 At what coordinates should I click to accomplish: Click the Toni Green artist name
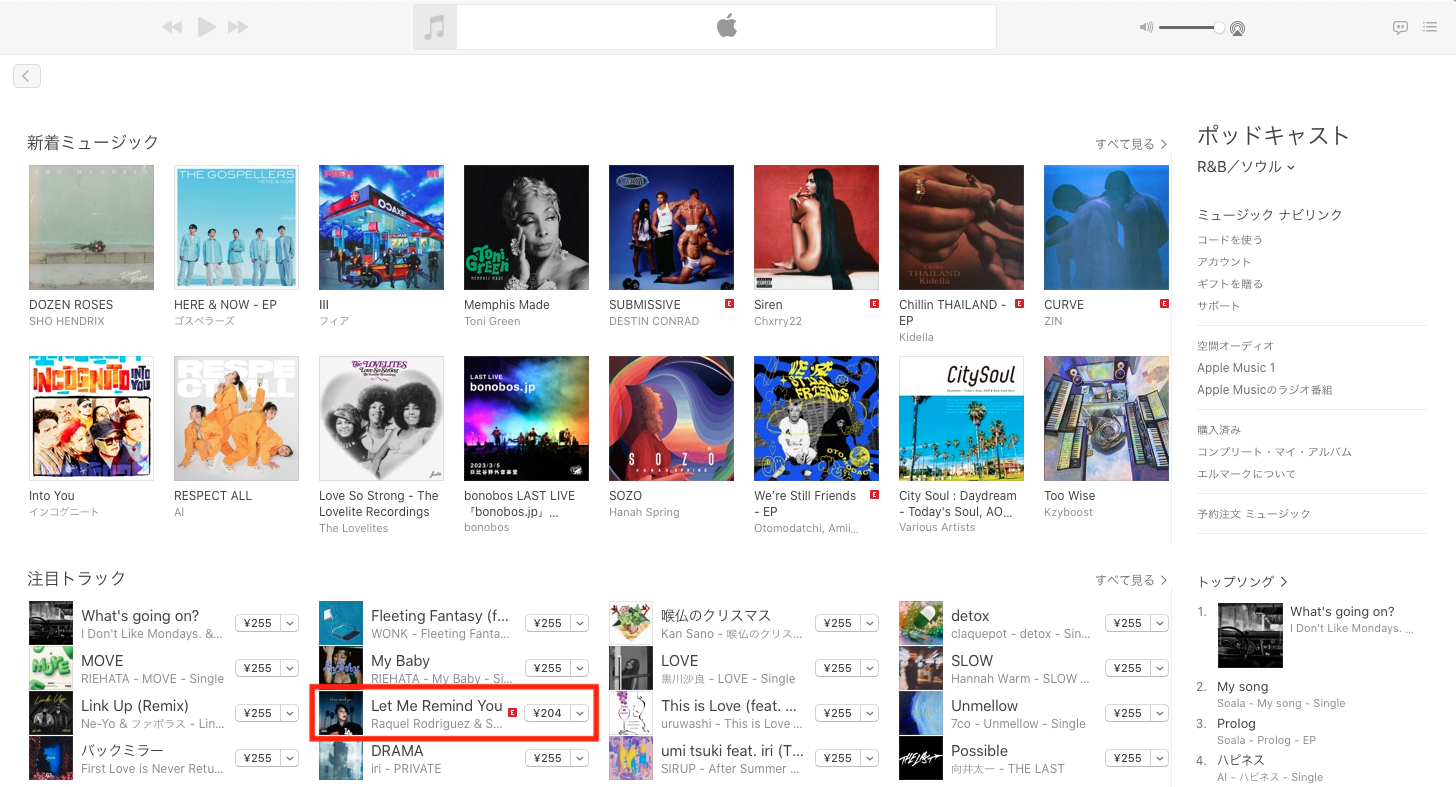point(494,321)
